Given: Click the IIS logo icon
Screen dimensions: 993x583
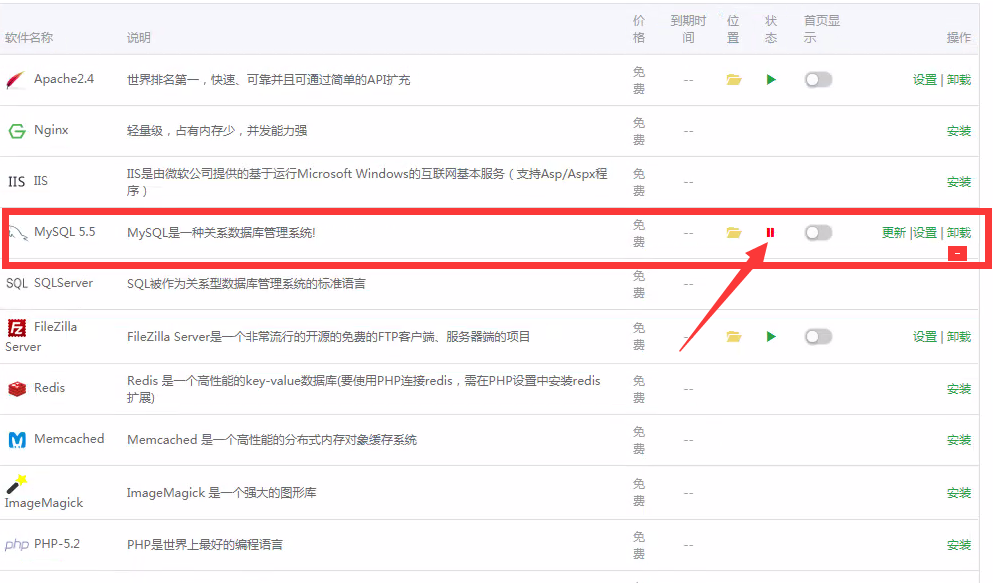Looking at the screenshot, I should point(16,182).
